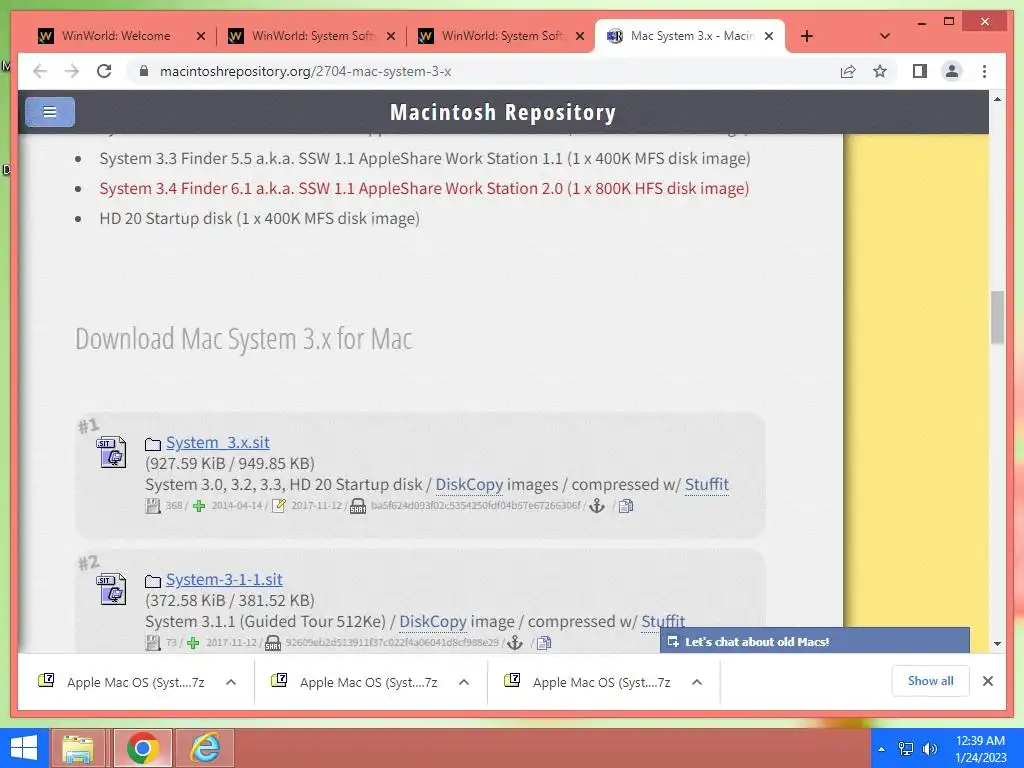Open the tab search chevron dropdown
Screen dimensions: 1024x768
point(885,36)
